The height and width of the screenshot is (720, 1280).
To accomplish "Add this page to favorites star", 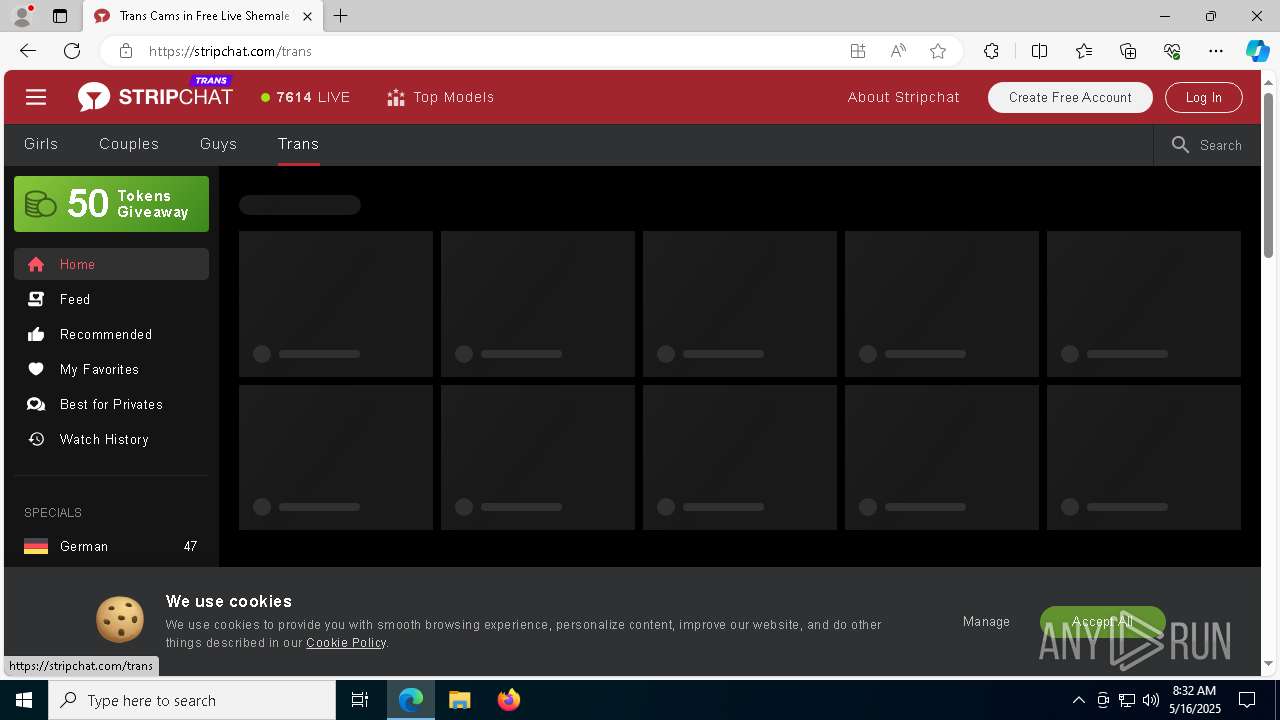I will (938, 51).
